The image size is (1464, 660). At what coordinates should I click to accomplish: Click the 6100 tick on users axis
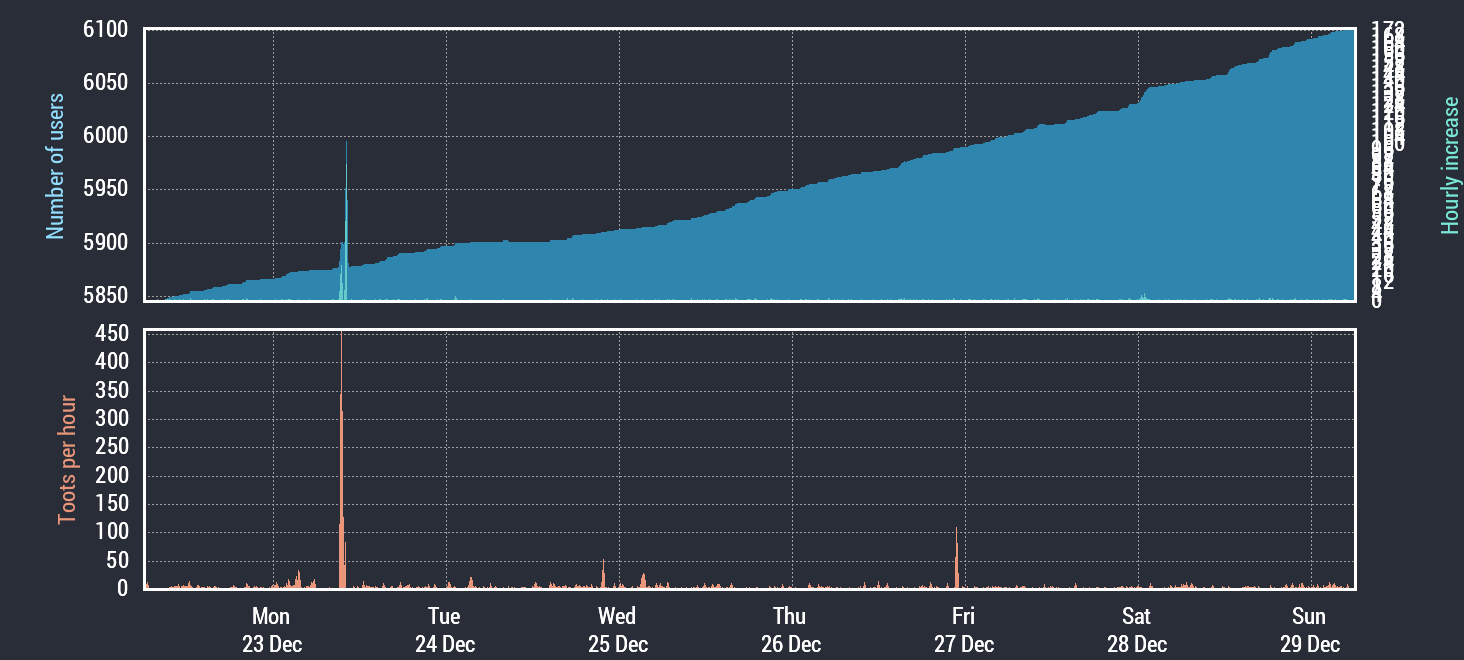pyautogui.click(x=105, y=30)
